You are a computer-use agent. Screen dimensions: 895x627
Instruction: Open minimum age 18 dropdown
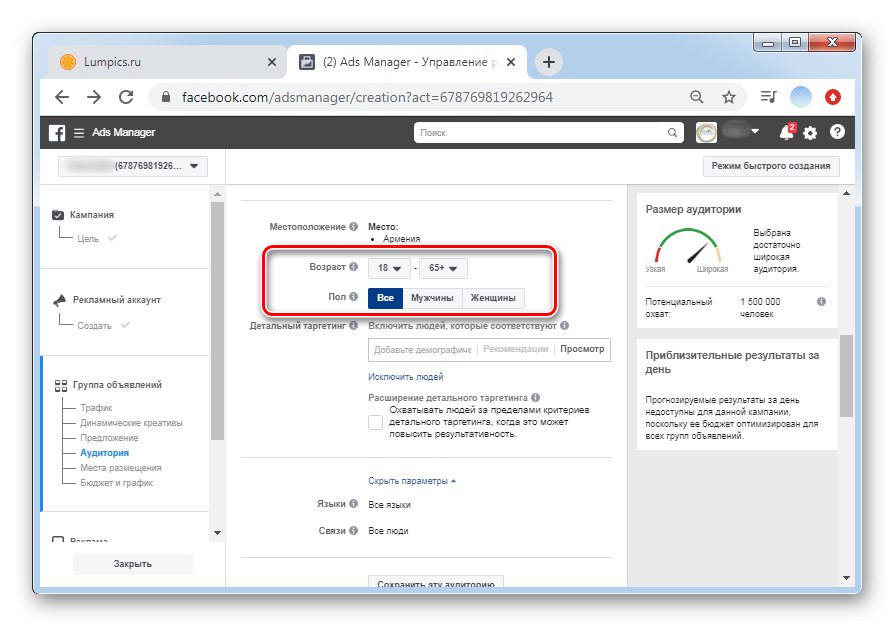(389, 268)
